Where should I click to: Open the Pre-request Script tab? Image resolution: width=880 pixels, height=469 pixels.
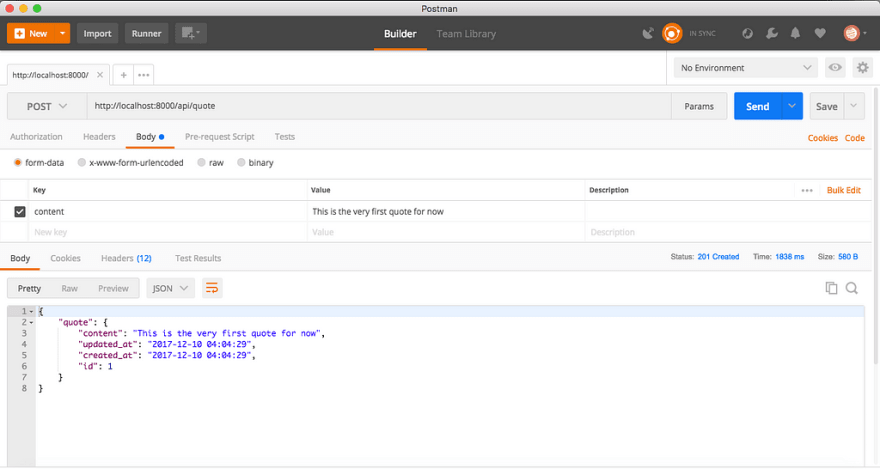coord(219,137)
